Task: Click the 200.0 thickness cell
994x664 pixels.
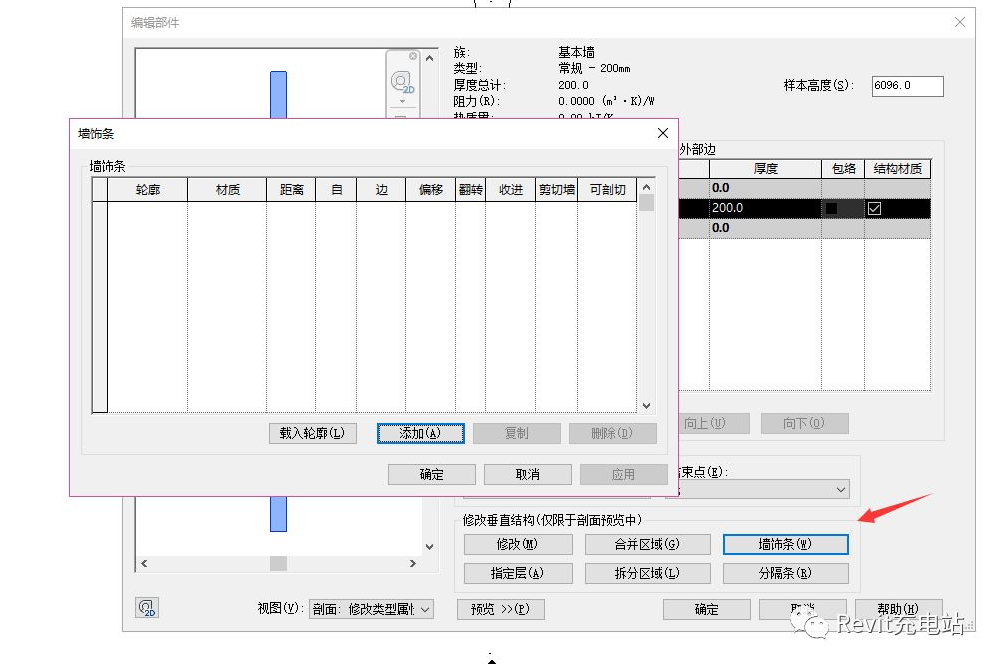Action: point(765,208)
